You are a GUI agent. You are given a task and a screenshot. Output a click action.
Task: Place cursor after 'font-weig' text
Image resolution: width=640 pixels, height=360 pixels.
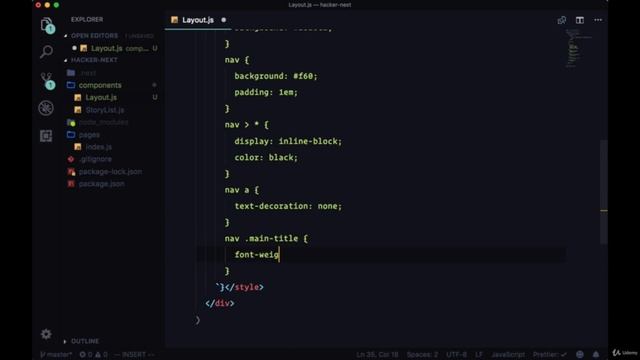(x=279, y=255)
